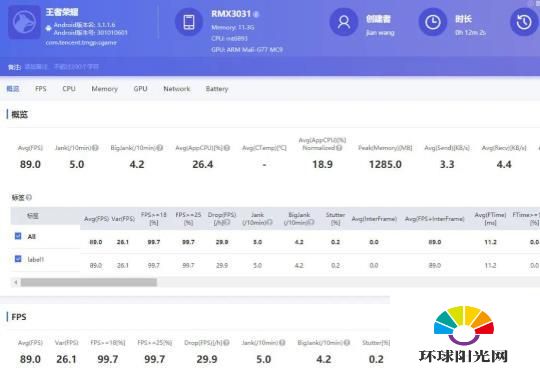Image resolution: width=540 pixels, height=372 pixels.
Task: Open the CPU tab
Action: point(69,89)
